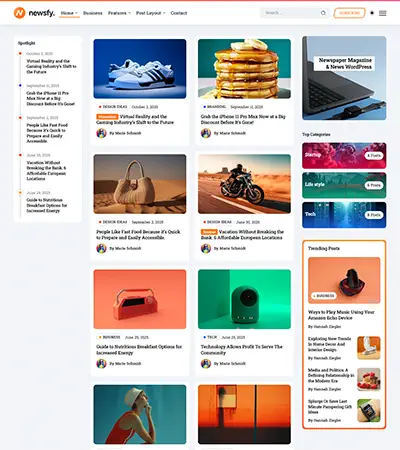Open the Virtual Reality spotlight article link
Screen dimensions: 400x450
click(51, 67)
